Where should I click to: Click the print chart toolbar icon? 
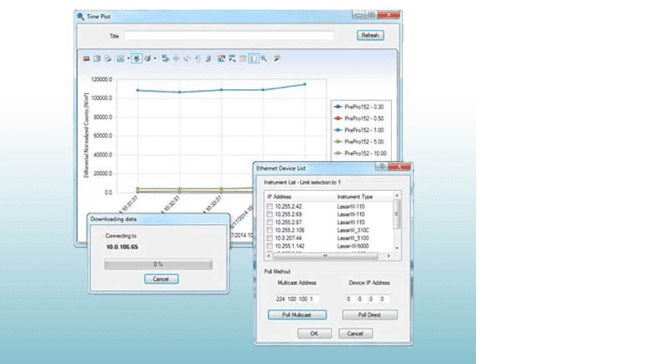108,59
